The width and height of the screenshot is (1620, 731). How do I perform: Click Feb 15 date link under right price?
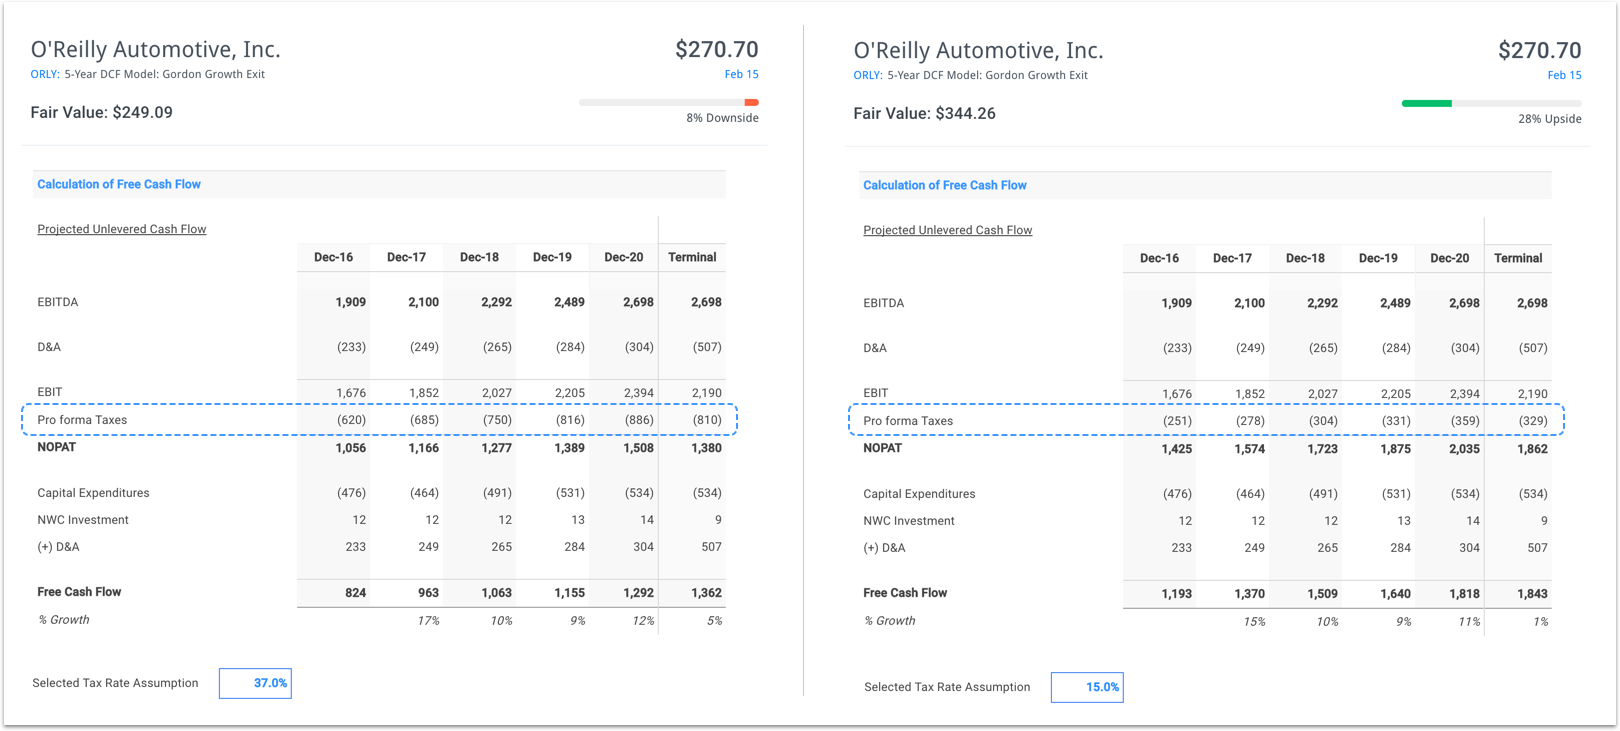1565,75
